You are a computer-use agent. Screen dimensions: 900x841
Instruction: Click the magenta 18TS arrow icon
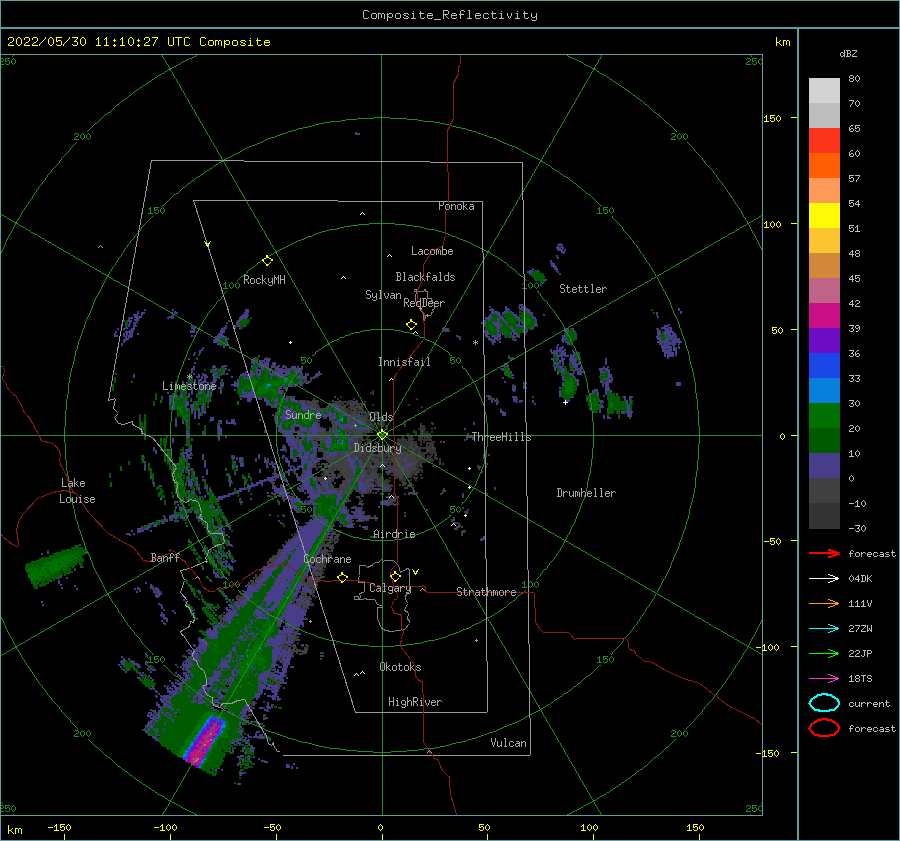point(824,679)
